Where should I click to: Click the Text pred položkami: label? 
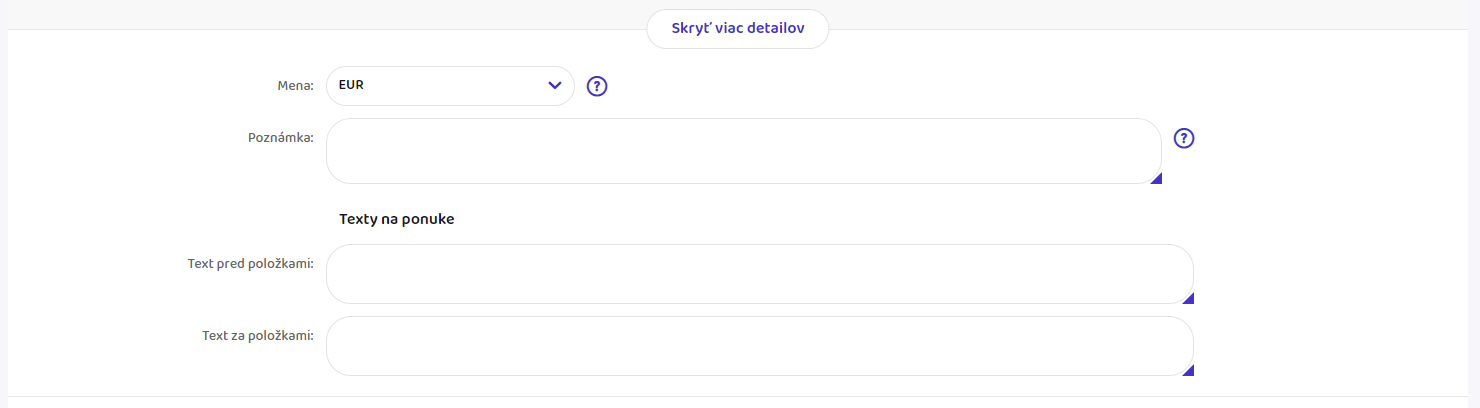click(x=251, y=264)
